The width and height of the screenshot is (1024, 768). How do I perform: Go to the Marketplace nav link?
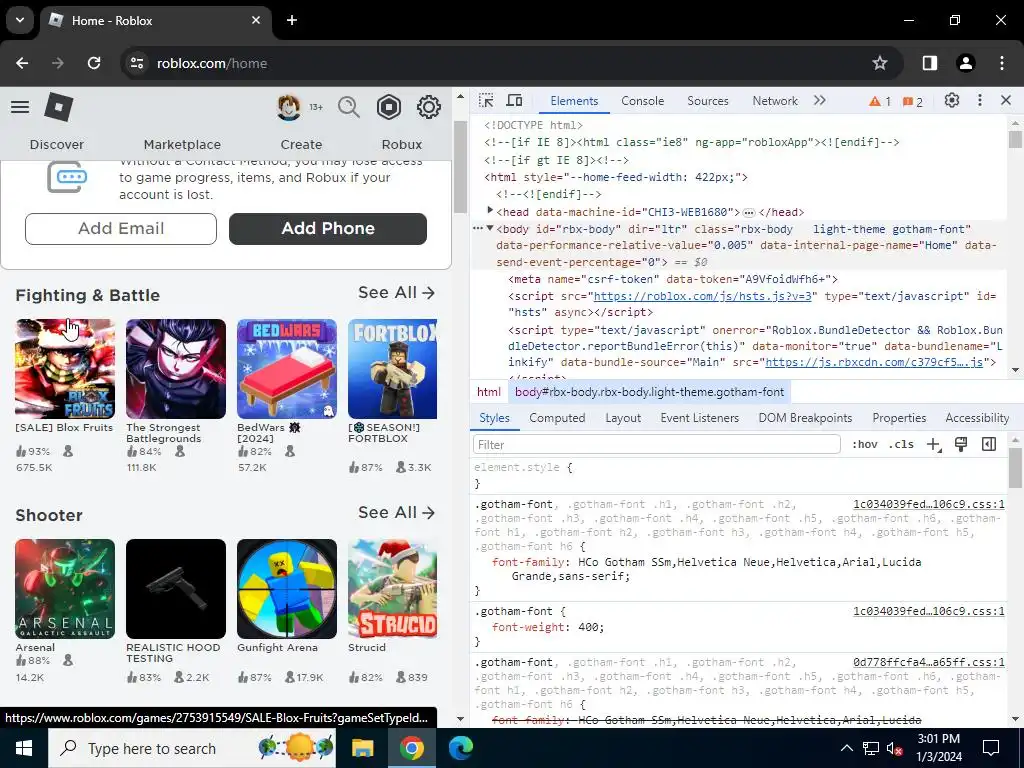point(182,144)
